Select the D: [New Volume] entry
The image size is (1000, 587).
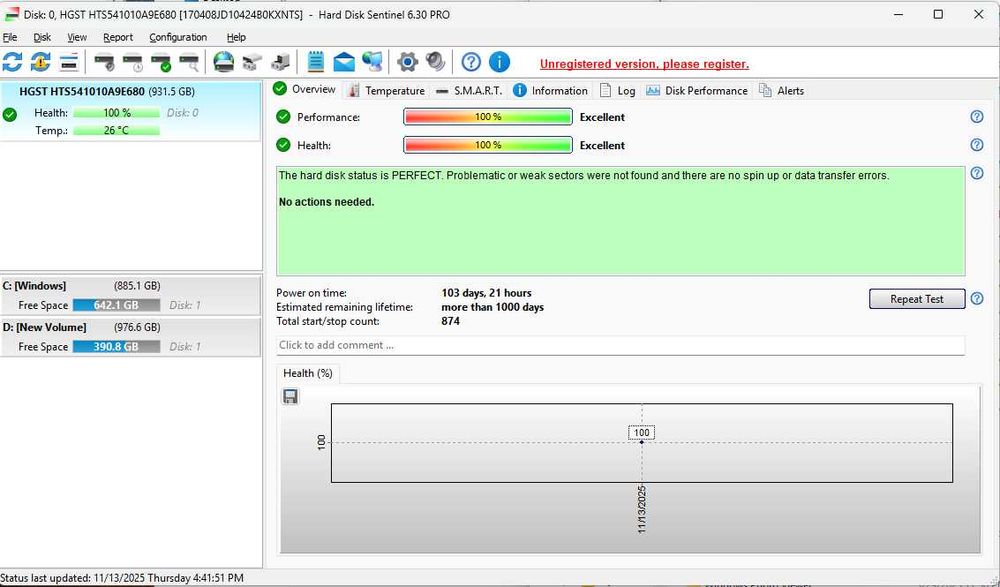[130, 337]
